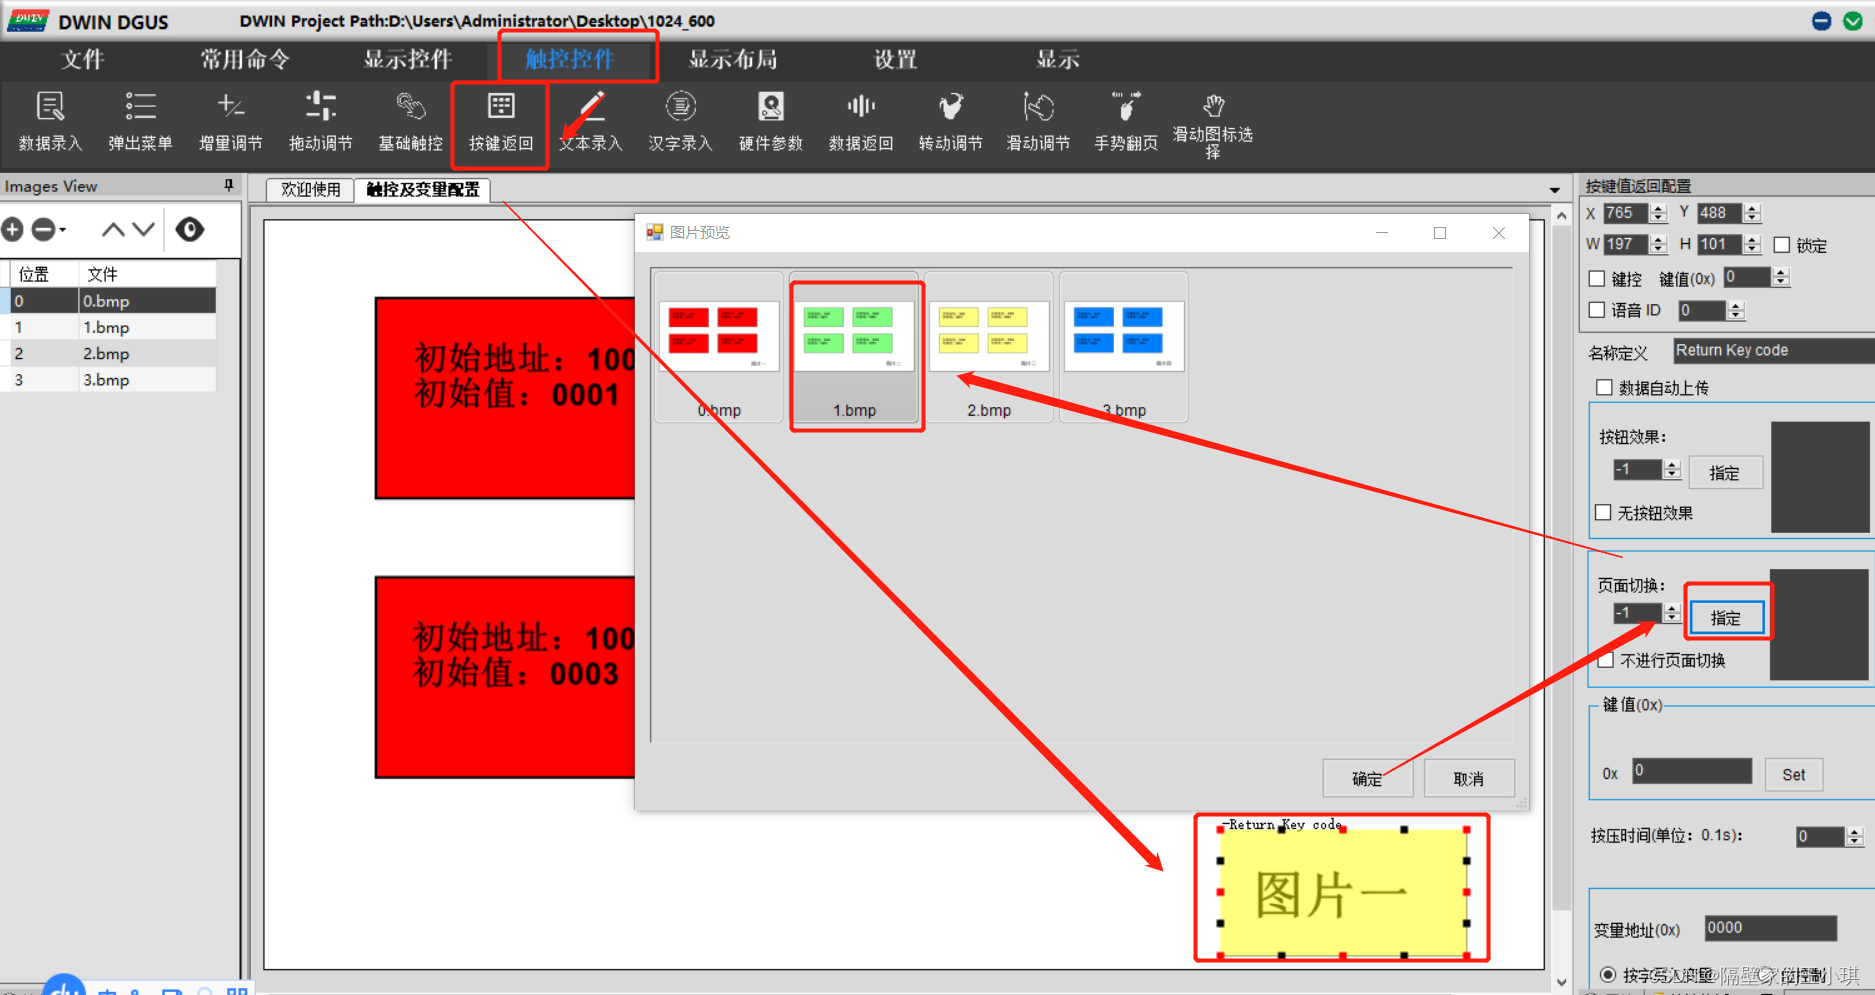Select the 硬件参数 hardware parameters tool
The image size is (1875, 995).
click(x=770, y=120)
